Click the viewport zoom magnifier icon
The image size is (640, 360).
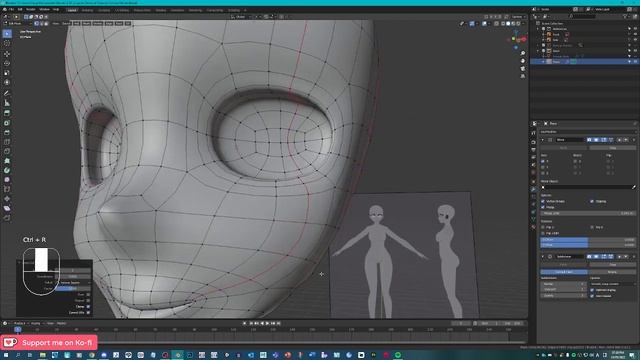(x=523, y=53)
